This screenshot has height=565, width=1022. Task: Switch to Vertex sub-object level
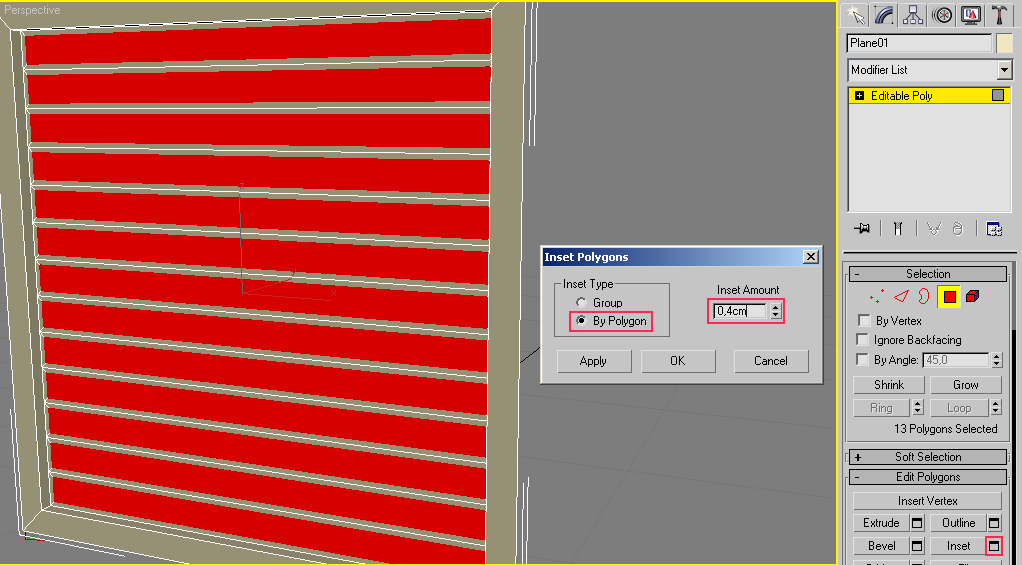click(x=877, y=297)
